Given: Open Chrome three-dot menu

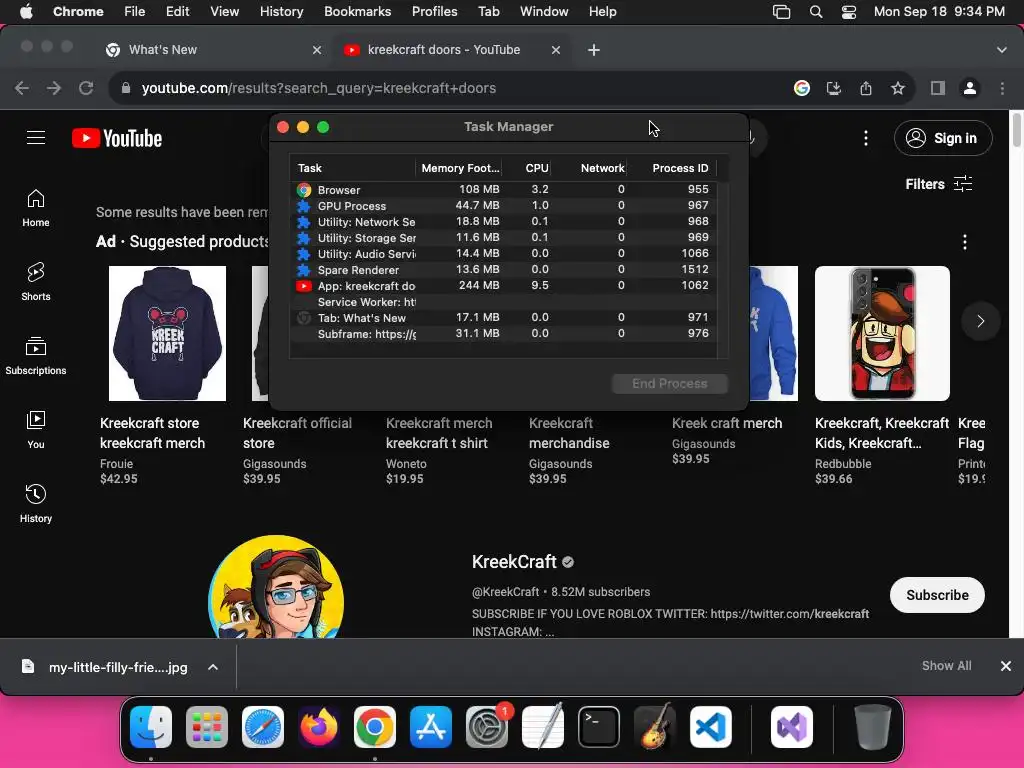Looking at the screenshot, I should pos(1002,88).
